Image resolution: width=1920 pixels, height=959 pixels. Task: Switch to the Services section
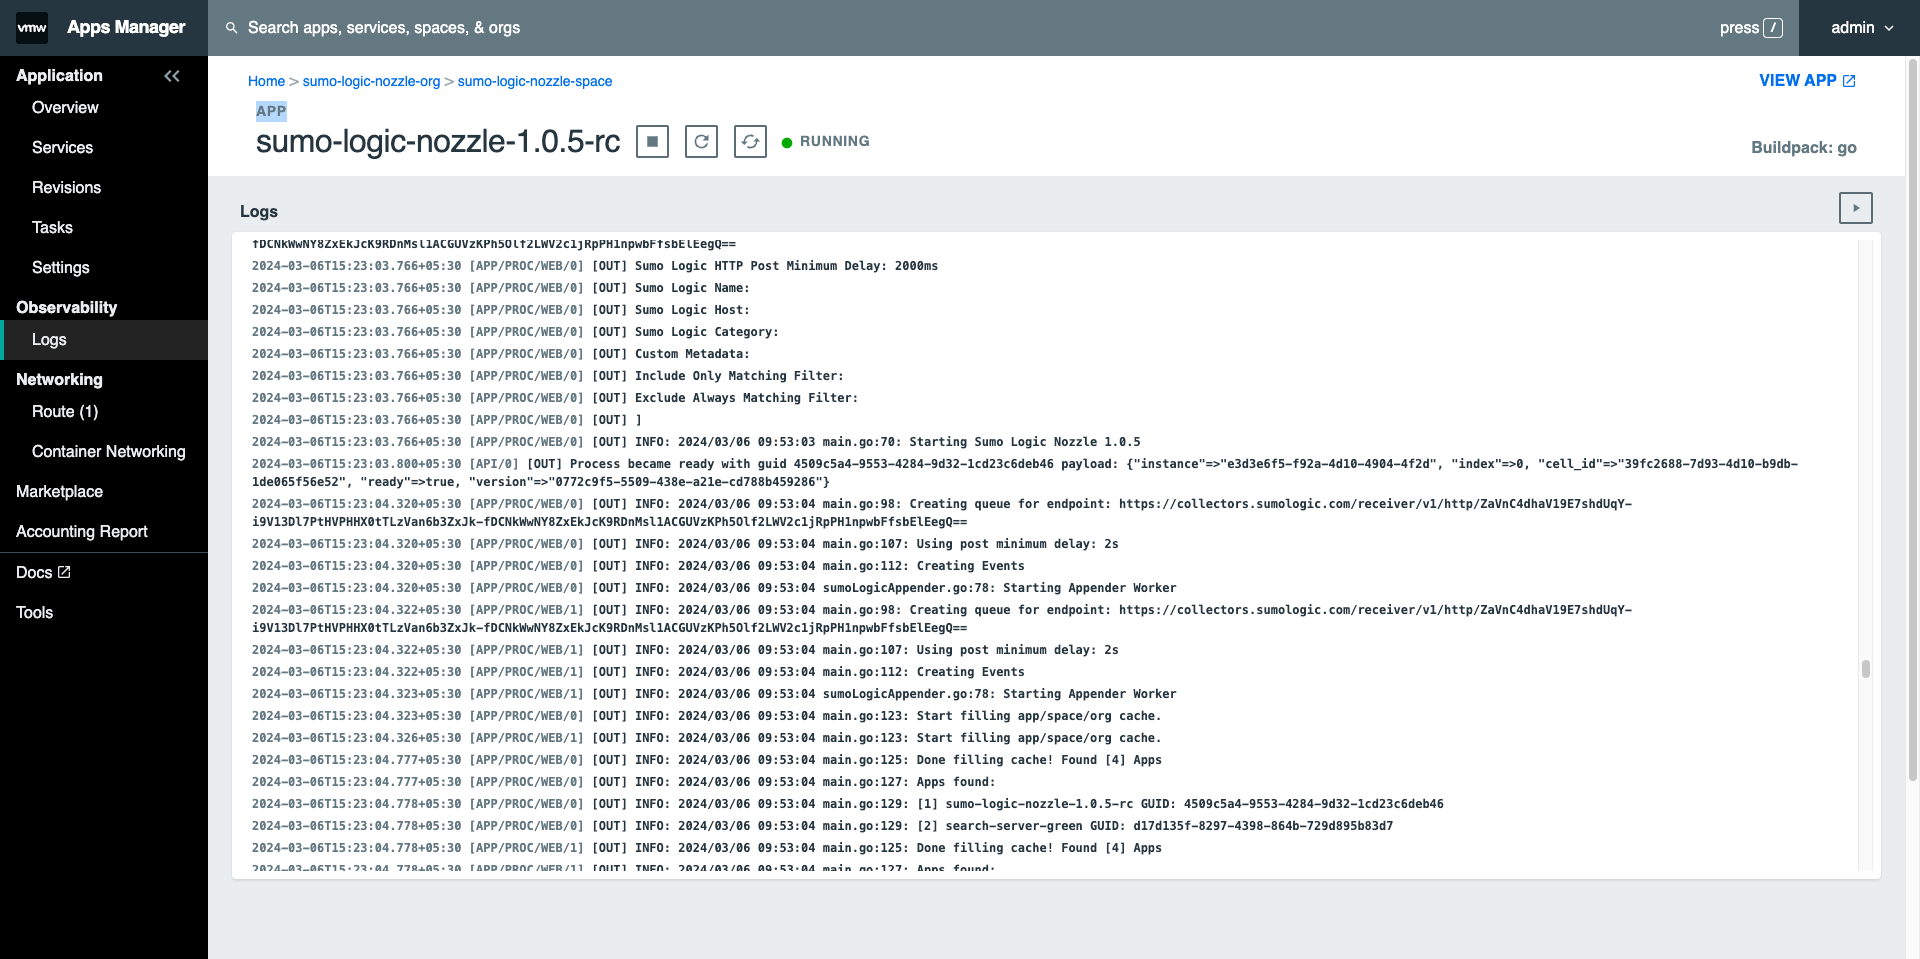(62, 147)
